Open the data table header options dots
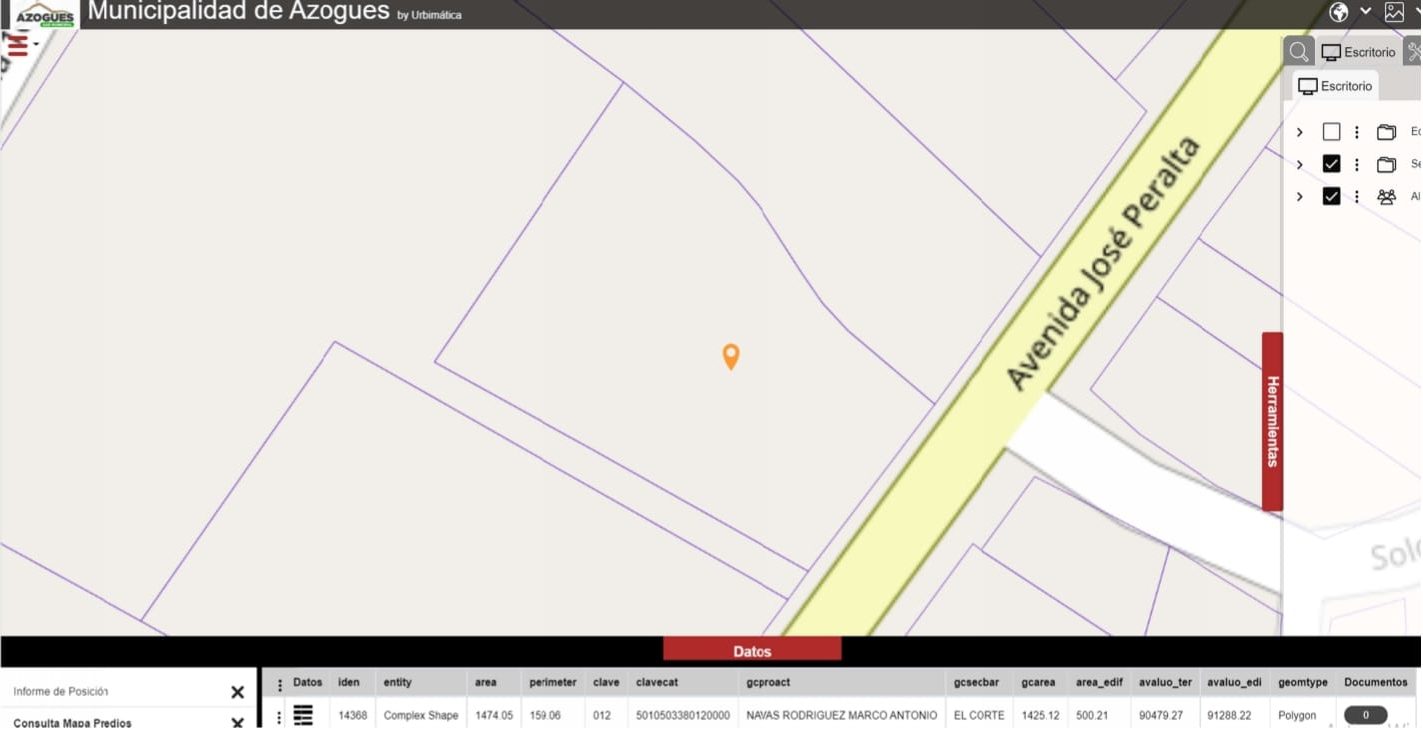This screenshot has width=1423, height=734. coord(279,685)
